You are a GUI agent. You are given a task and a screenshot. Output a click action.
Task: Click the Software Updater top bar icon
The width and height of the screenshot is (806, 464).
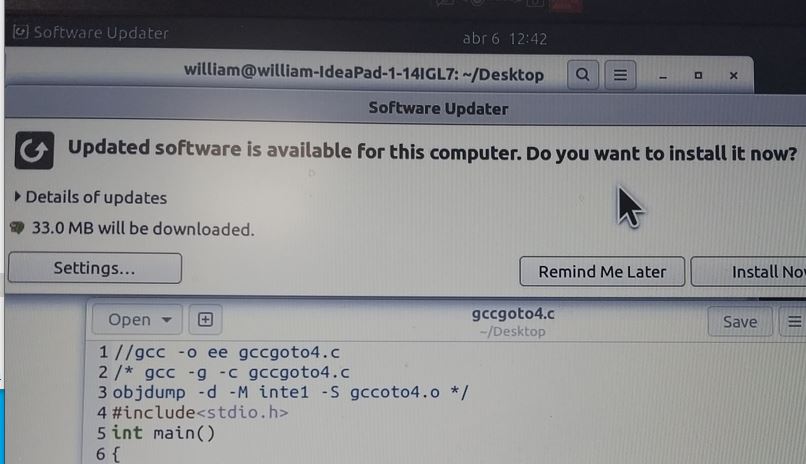tap(20, 32)
